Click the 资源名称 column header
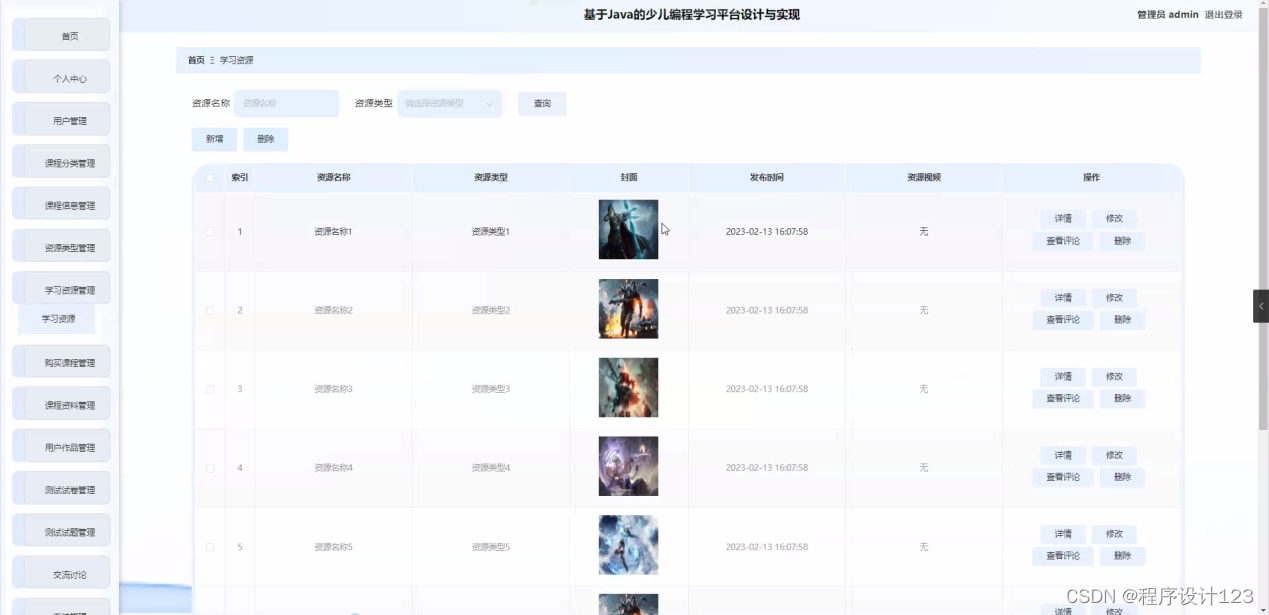The width and height of the screenshot is (1269, 615). [x=333, y=178]
